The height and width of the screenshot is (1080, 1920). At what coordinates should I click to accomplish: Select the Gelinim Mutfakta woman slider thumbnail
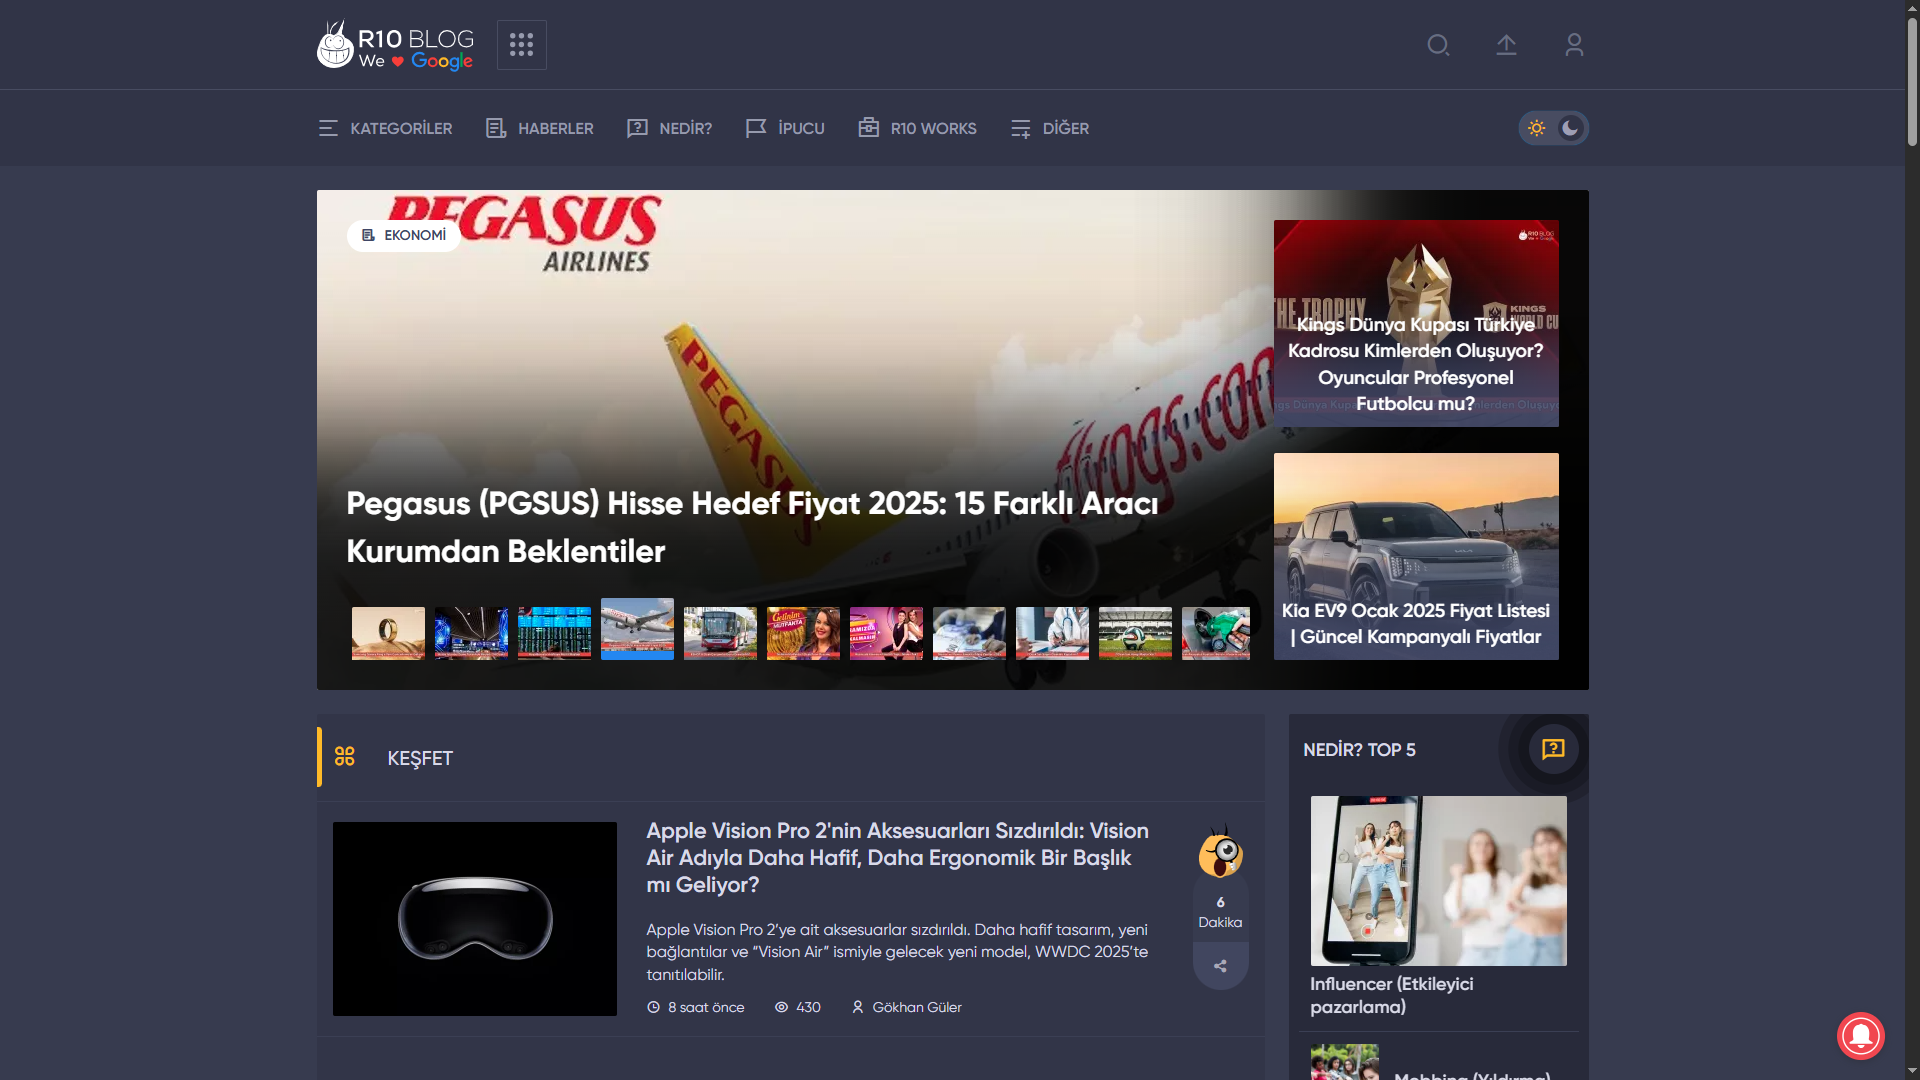click(803, 633)
